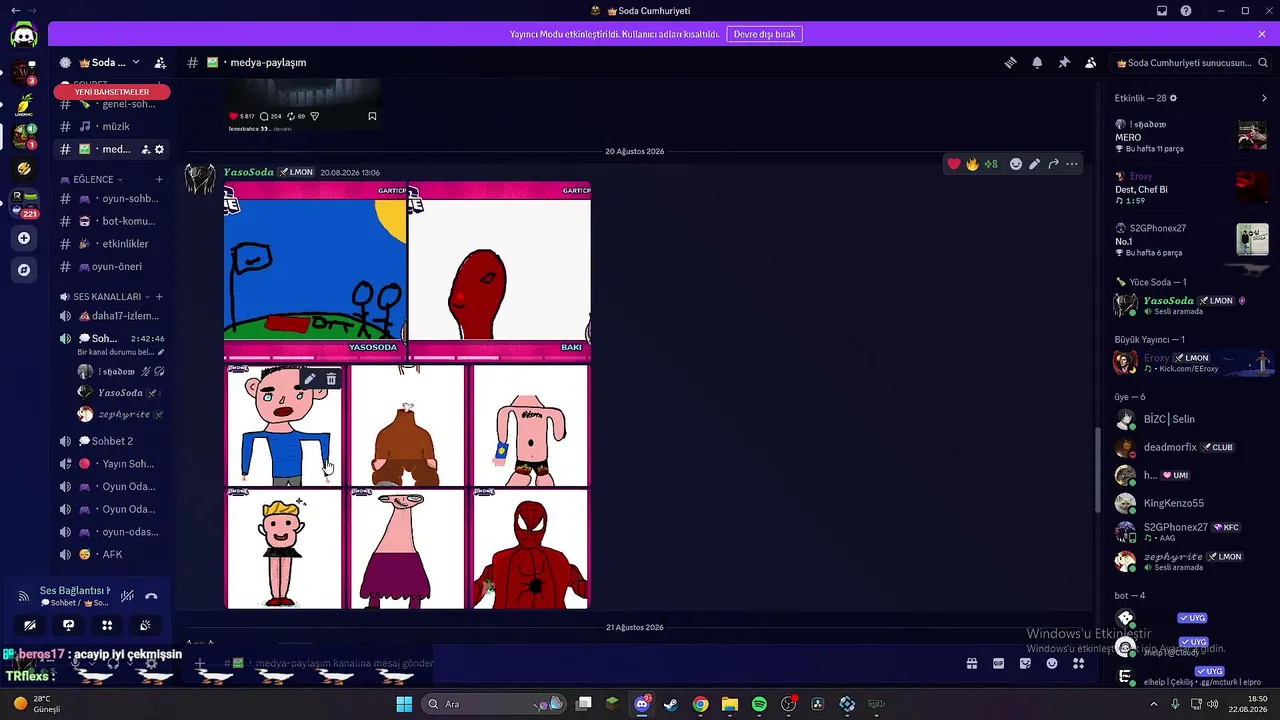Image resolution: width=1280 pixels, height=720 pixels.
Task: Show pinned messages via pin icon
Action: pos(1064,62)
